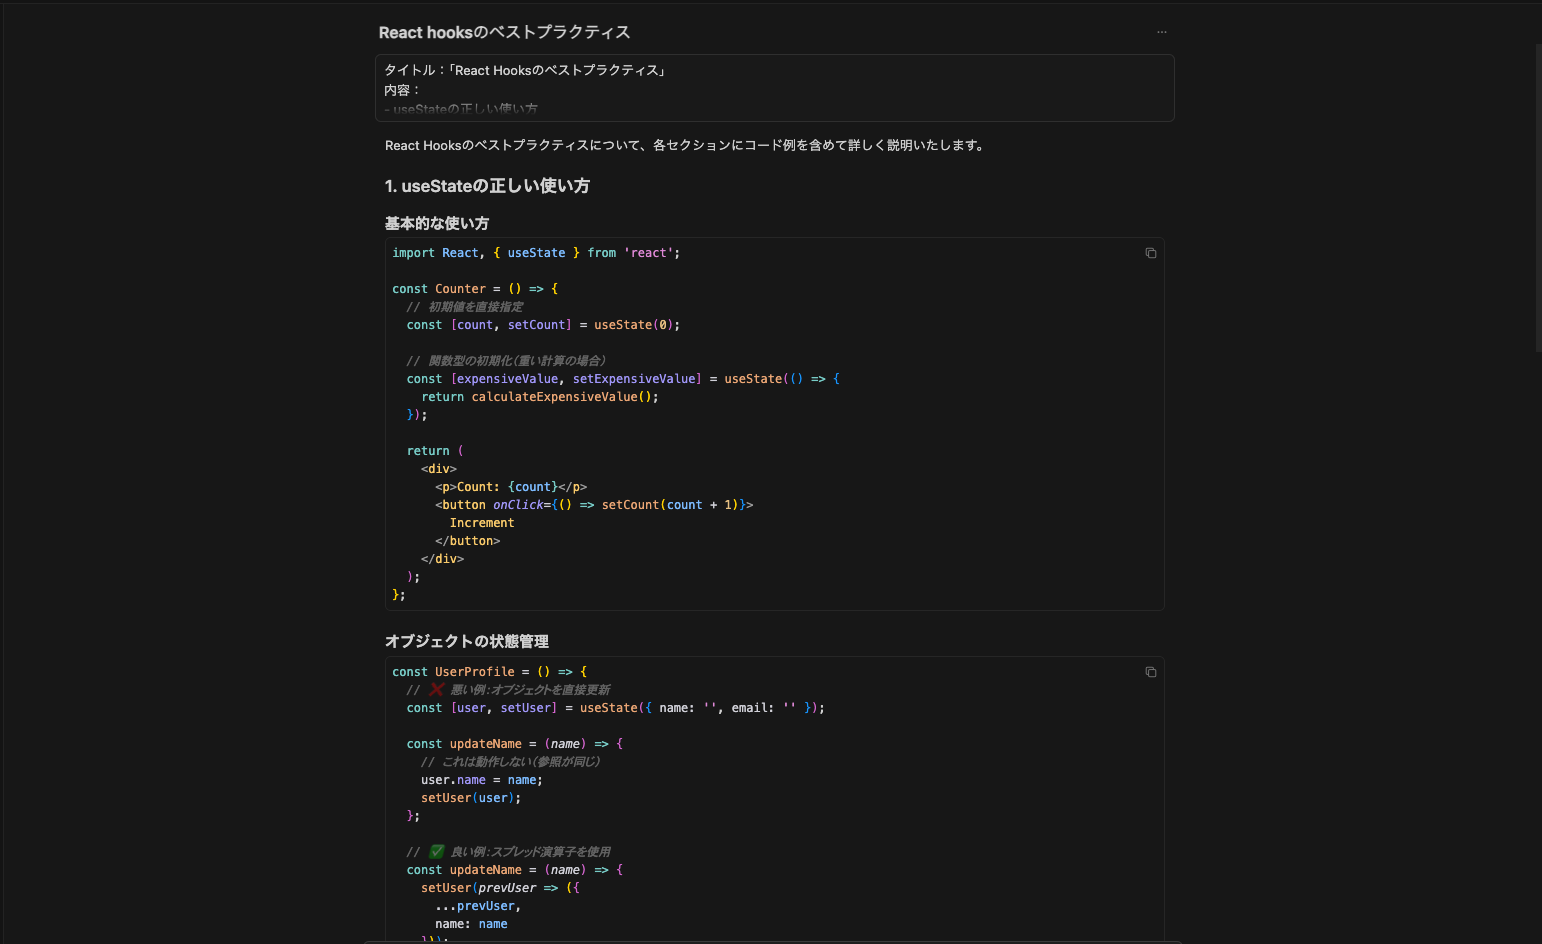Click the comment '// 初期値を直接指定'
This screenshot has width=1542, height=944.
pyautogui.click(x=464, y=307)
